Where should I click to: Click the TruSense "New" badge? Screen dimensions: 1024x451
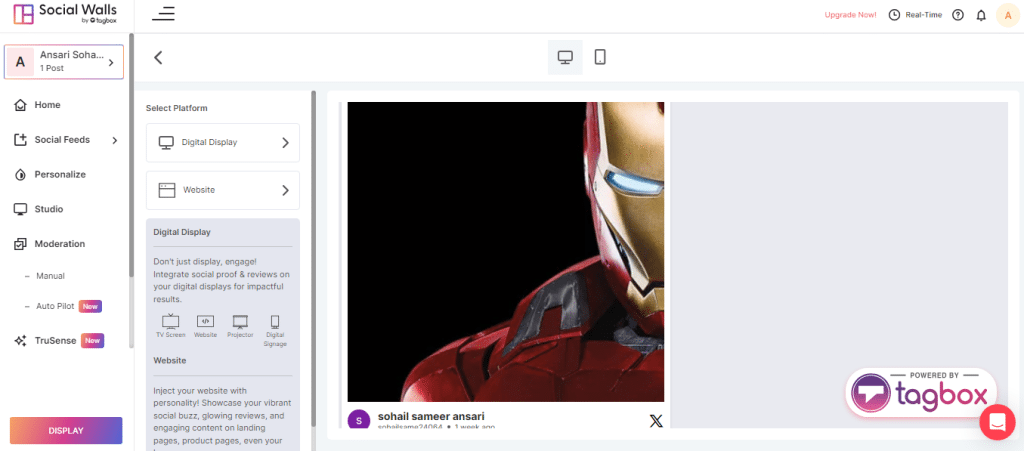pos(93,341)
